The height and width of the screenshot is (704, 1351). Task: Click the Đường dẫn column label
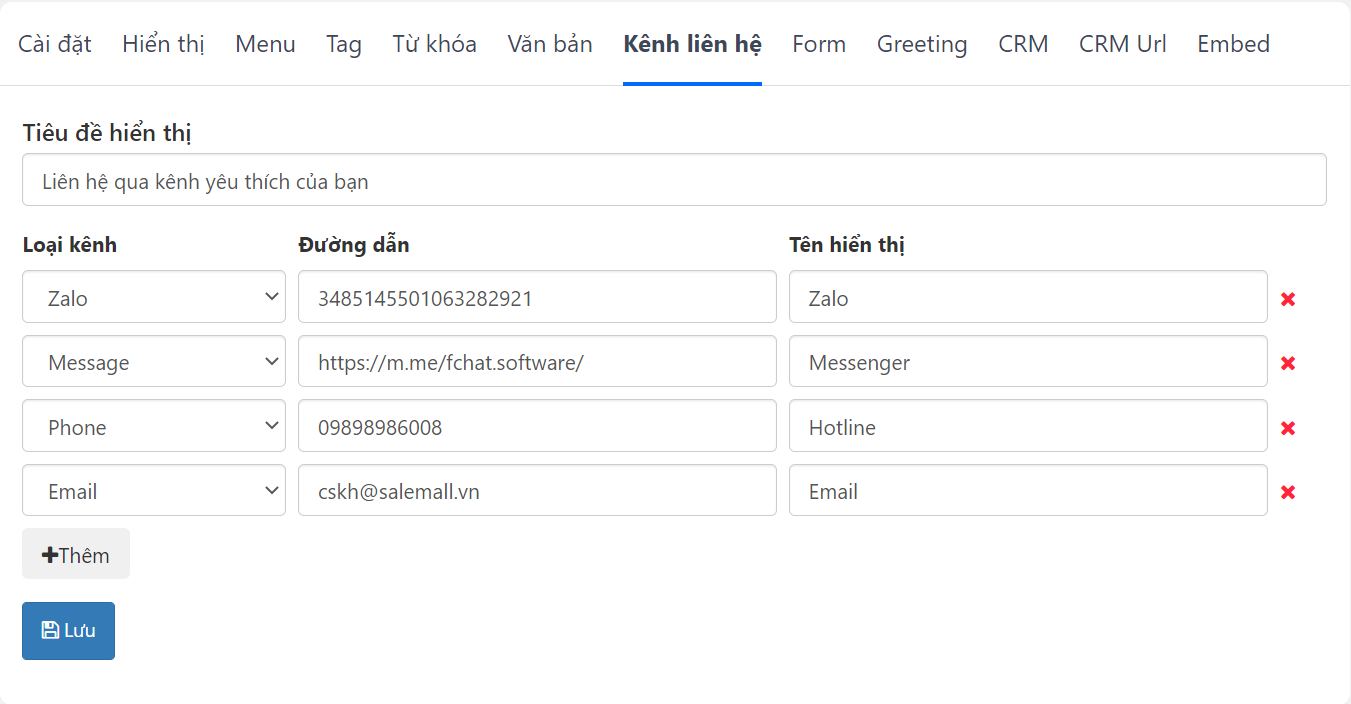coord(354,245)
